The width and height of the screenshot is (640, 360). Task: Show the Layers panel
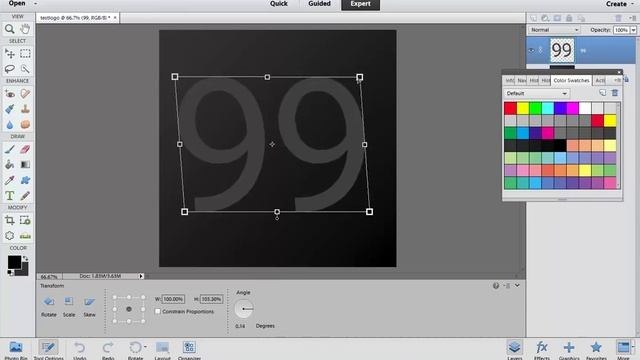tap(514, 350)
